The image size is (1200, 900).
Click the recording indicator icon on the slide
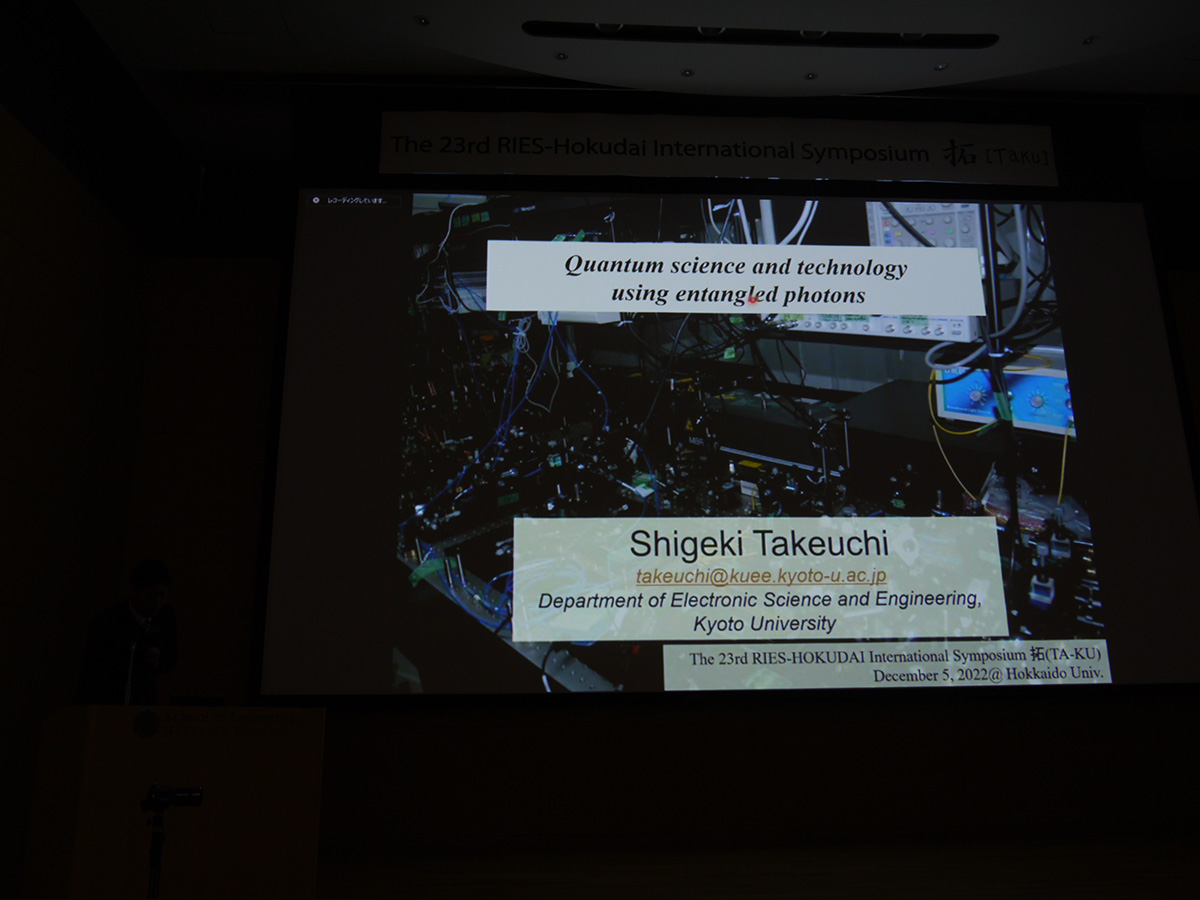pos(316,200)
